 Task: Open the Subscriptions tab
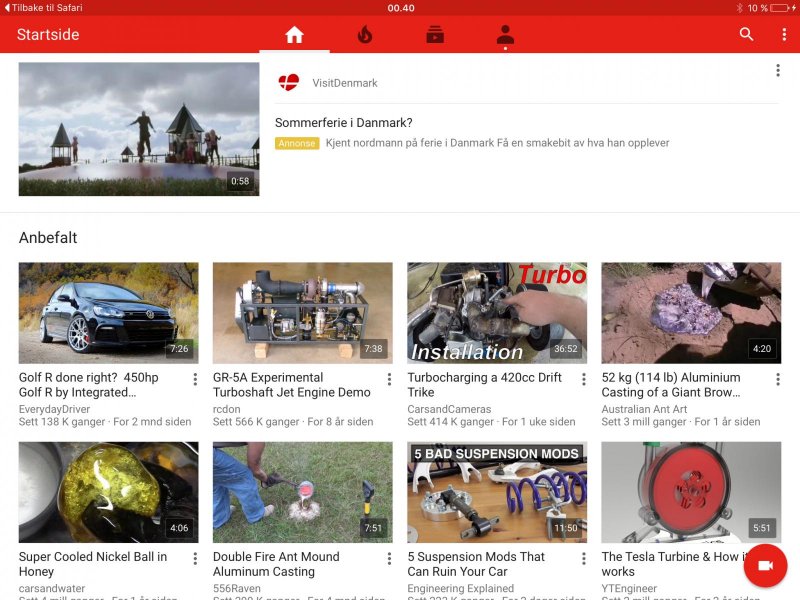(435, 35)
